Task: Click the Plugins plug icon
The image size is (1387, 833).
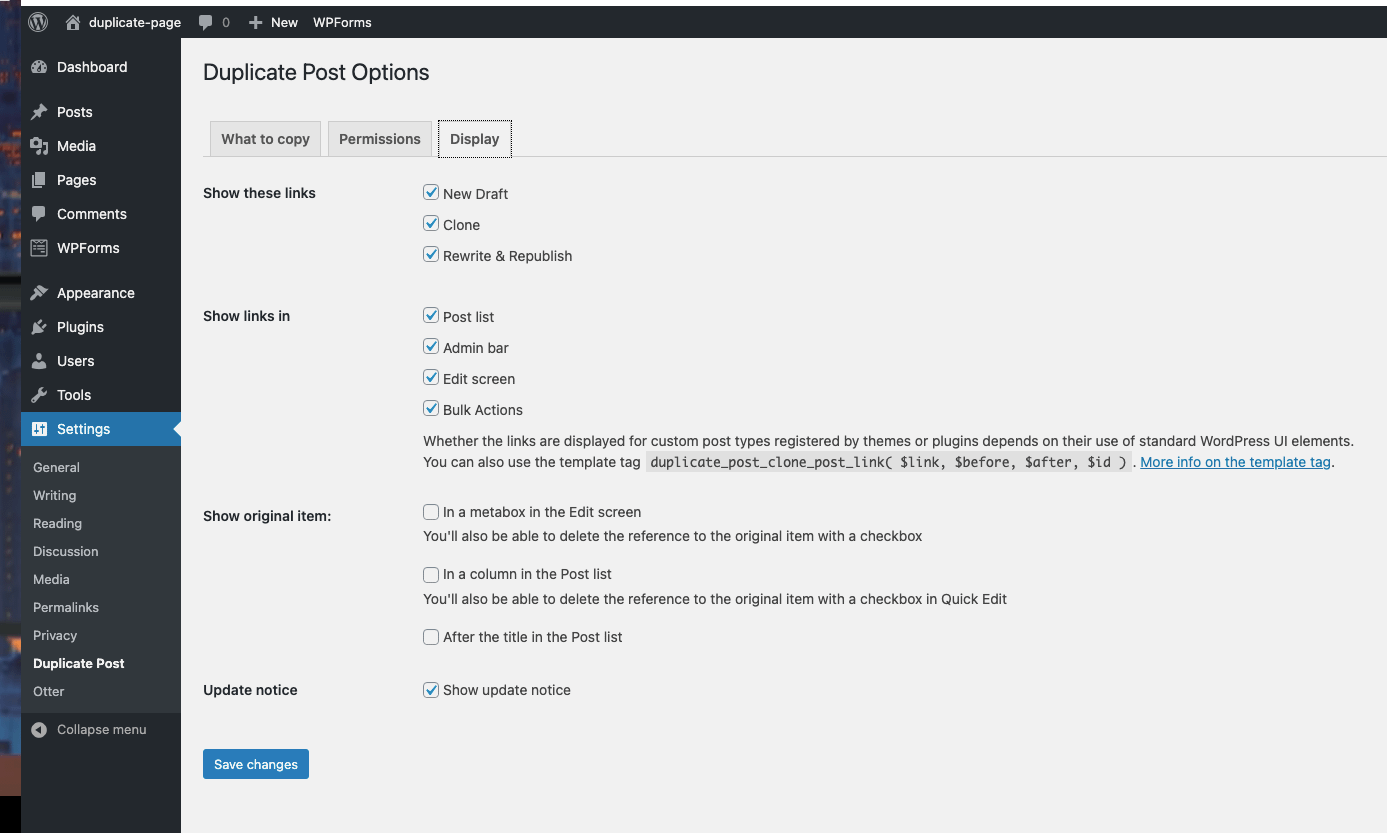Action: (x=39, y=327)
